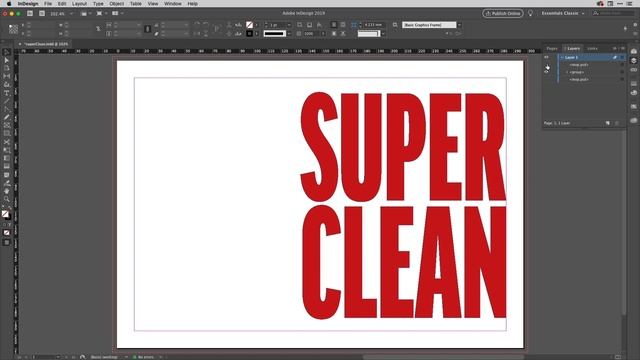Select the Selection tool
Screen dimensions: 640x360
(7, 52)
